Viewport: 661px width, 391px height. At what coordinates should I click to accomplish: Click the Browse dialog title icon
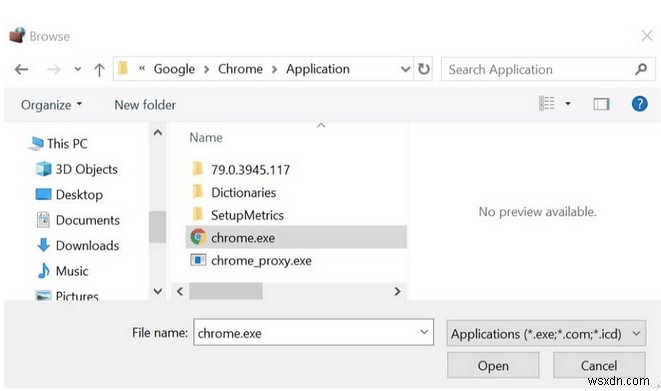pos(18,35)
